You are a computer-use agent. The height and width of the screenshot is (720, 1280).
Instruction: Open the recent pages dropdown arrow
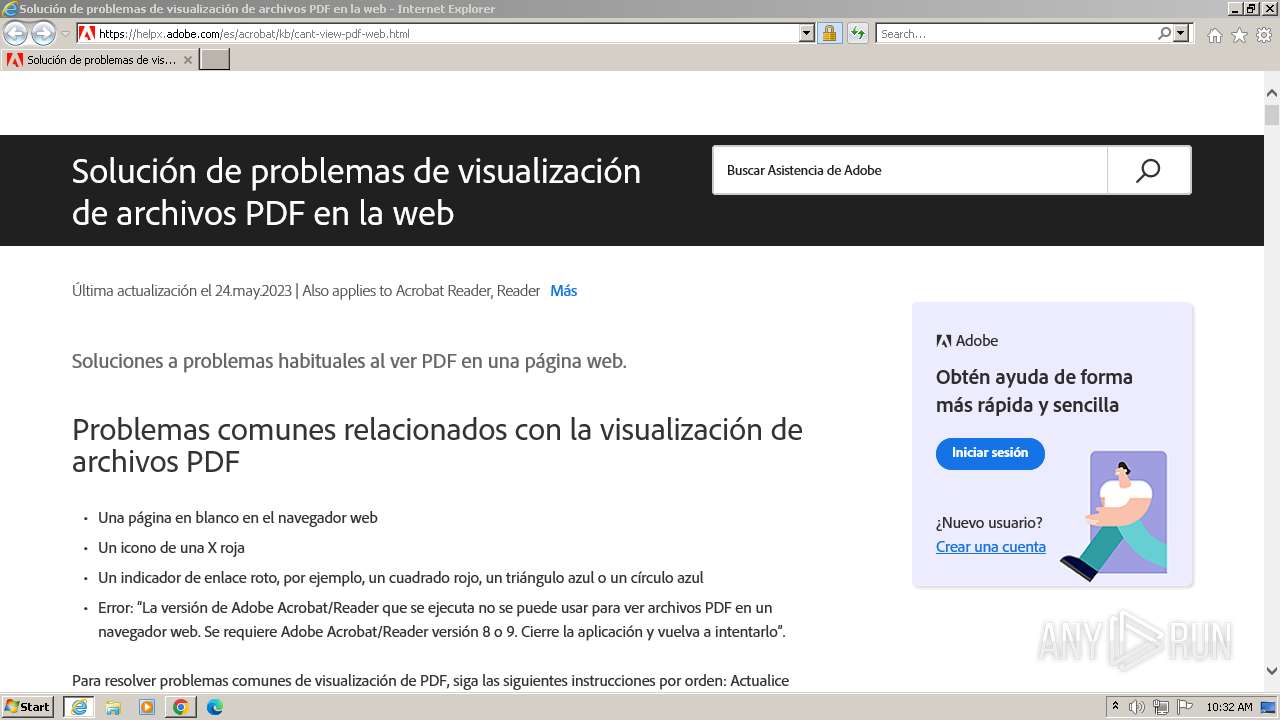click(65, 34)
